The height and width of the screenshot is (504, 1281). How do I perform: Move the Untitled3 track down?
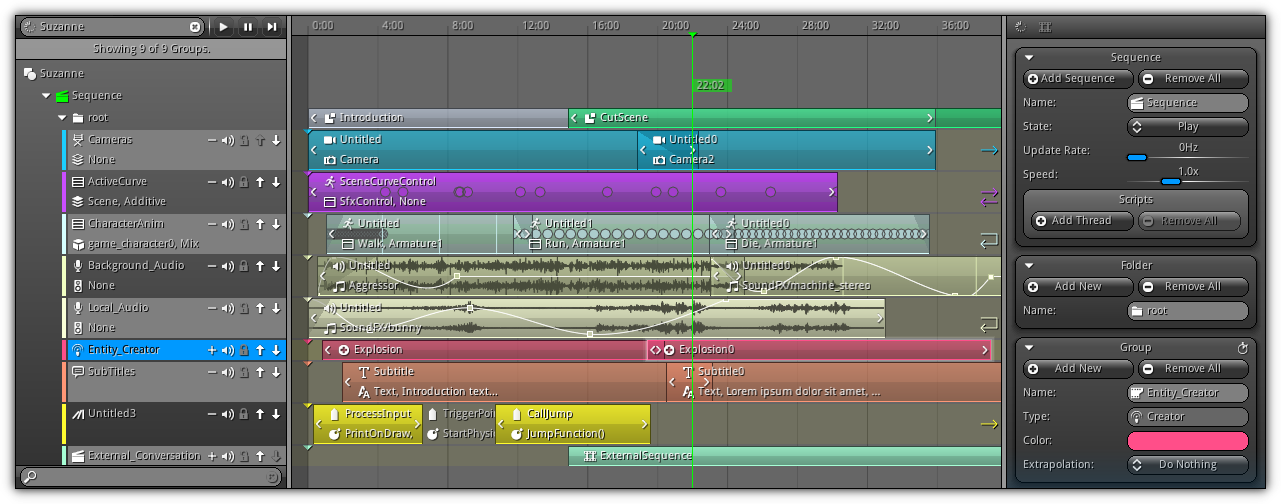pos(275,415)
